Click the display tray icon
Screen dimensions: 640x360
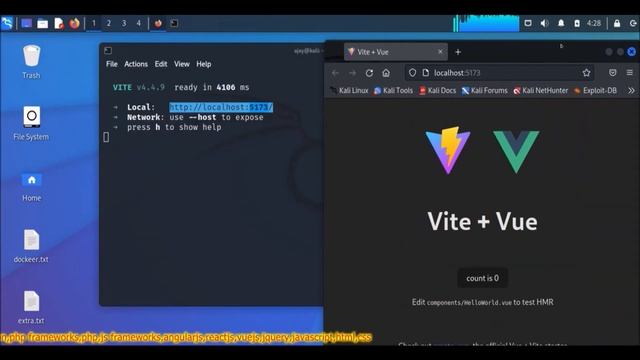click(528, 23)
